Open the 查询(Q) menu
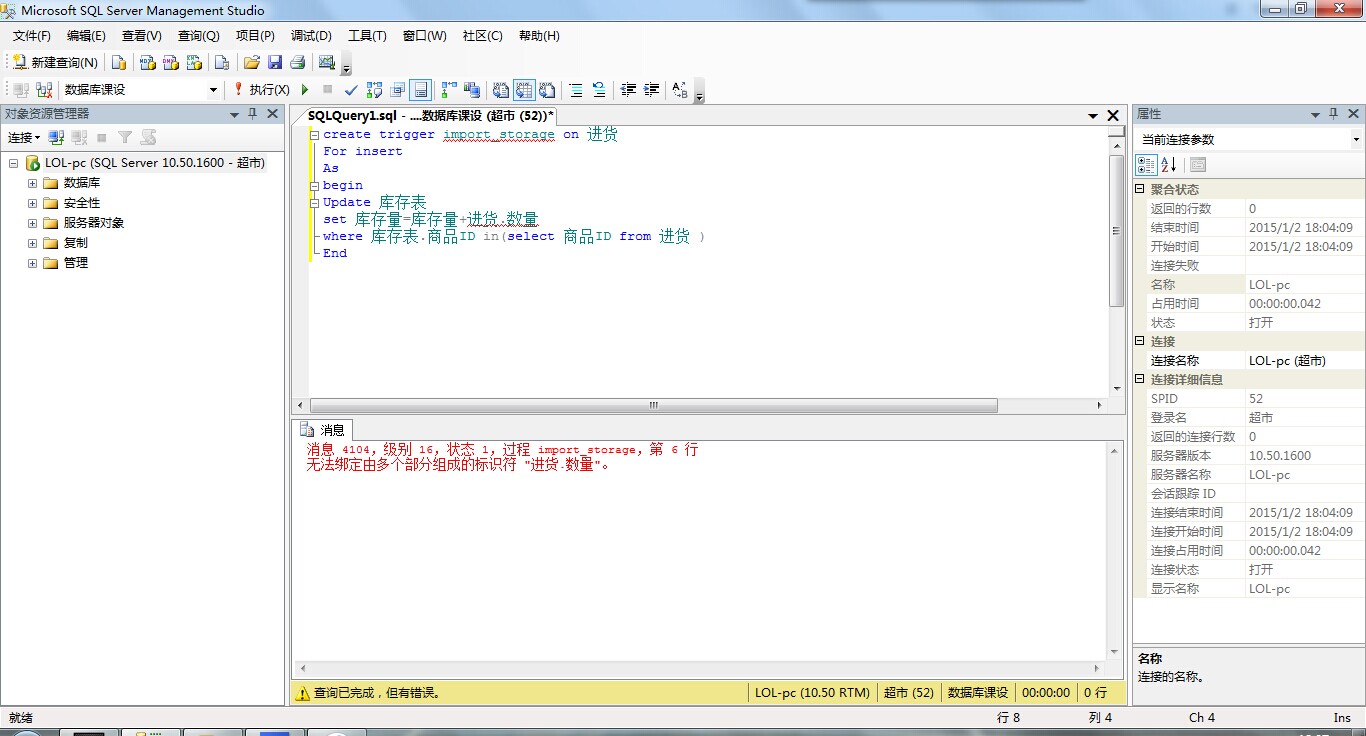 tap(198, 36)
